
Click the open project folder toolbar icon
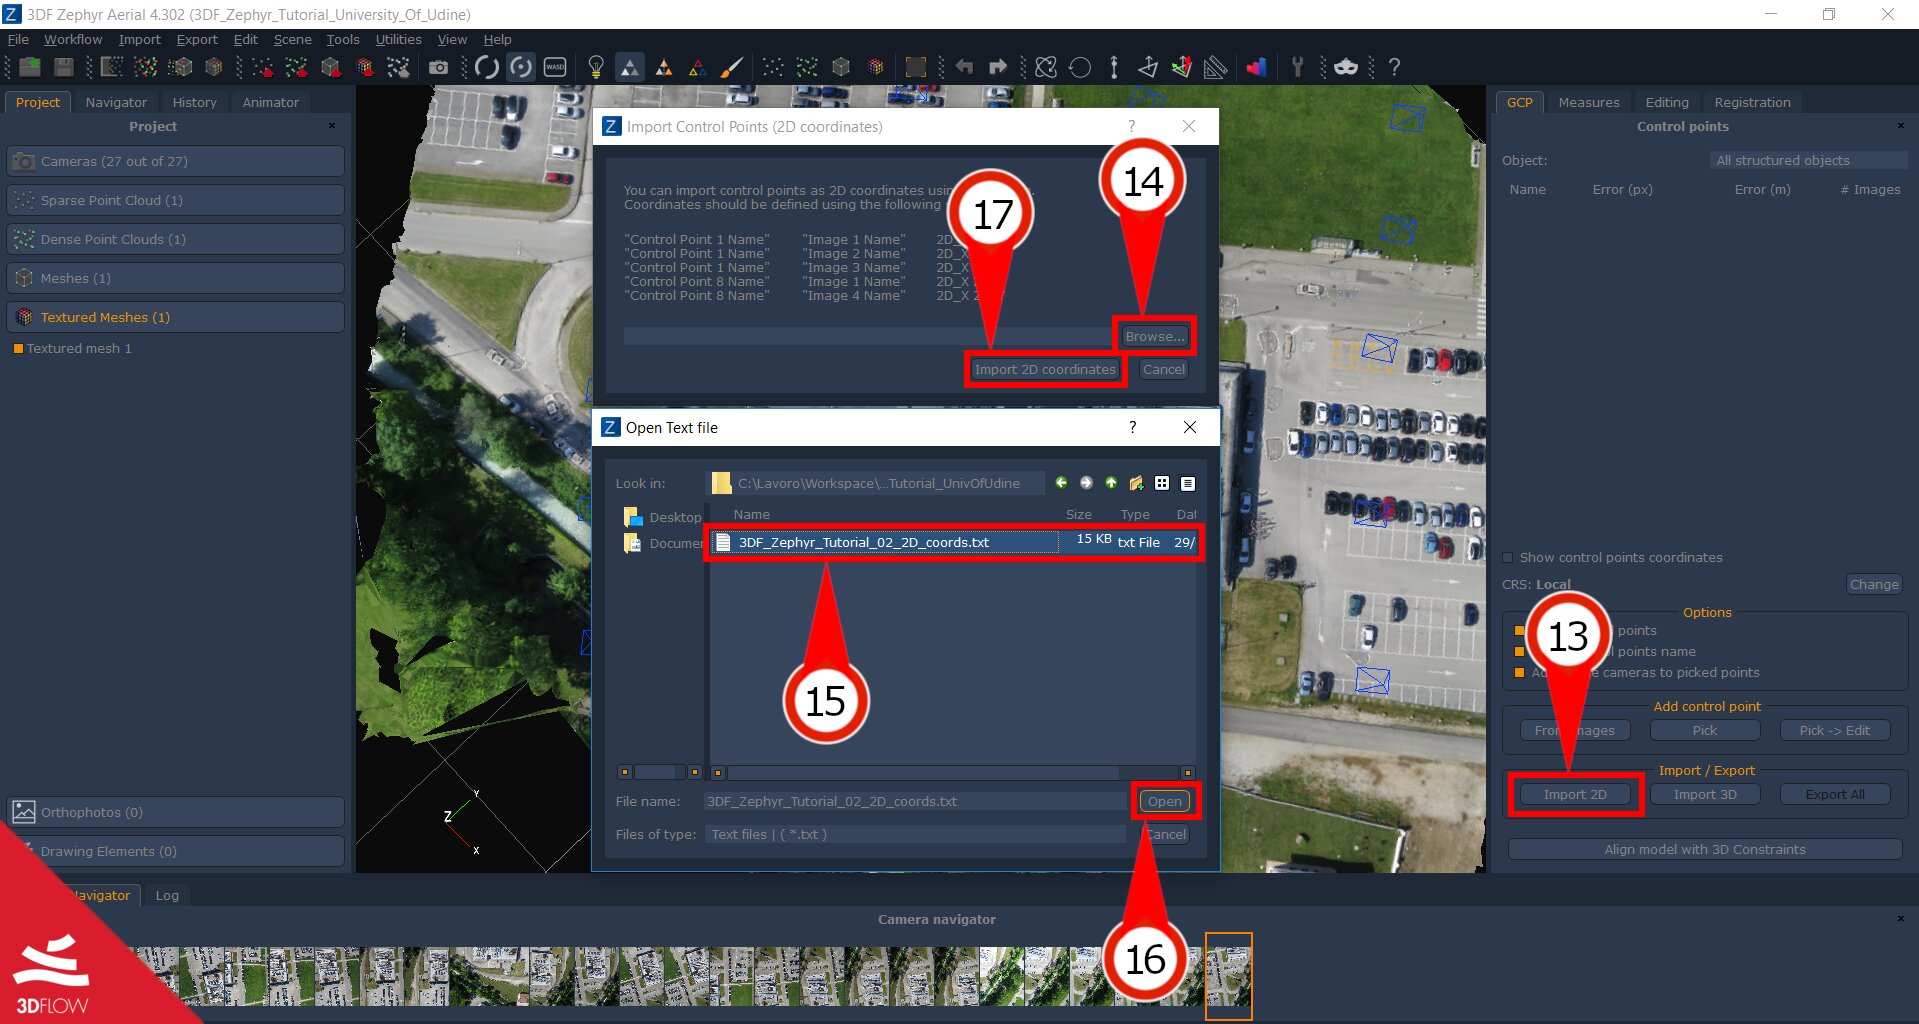30,67
